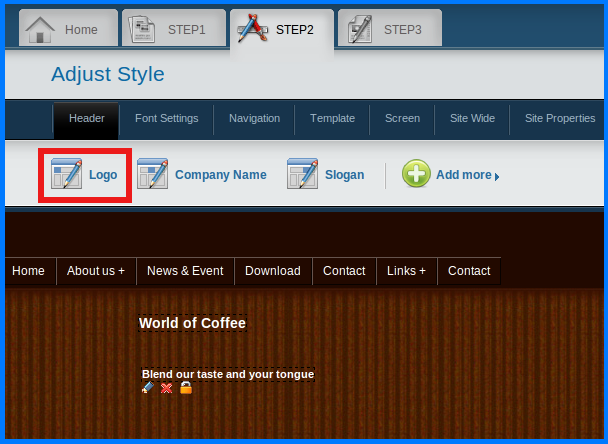Select the Header settings tab
Screen dimensions: 608x444
point(86,120)
